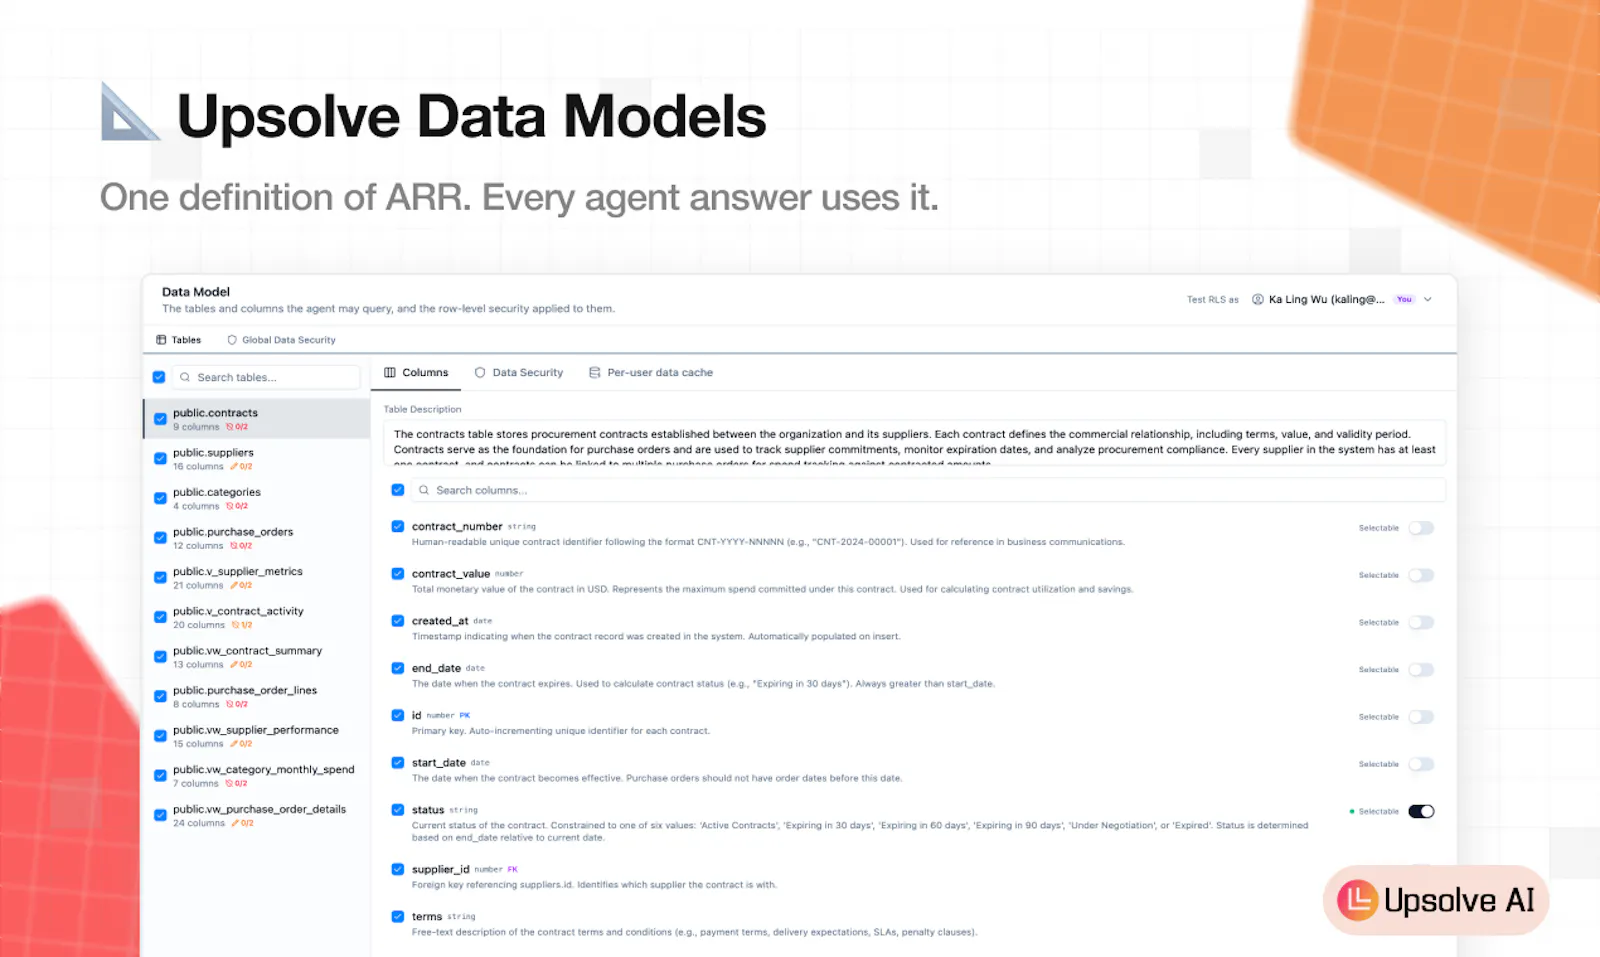
Task: Select the public.vw_category_monthly_spend table
Action: click(257, 776)
